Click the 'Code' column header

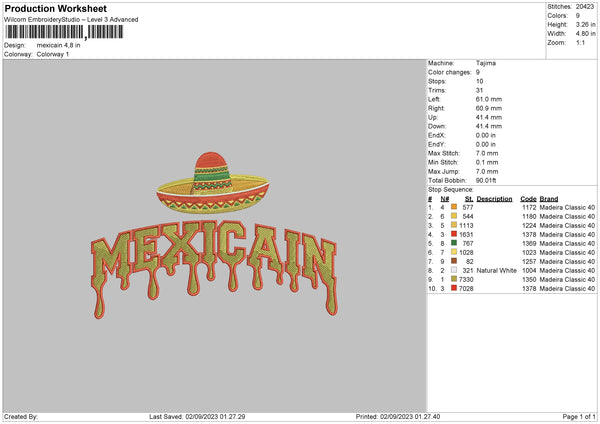[528, 199]
